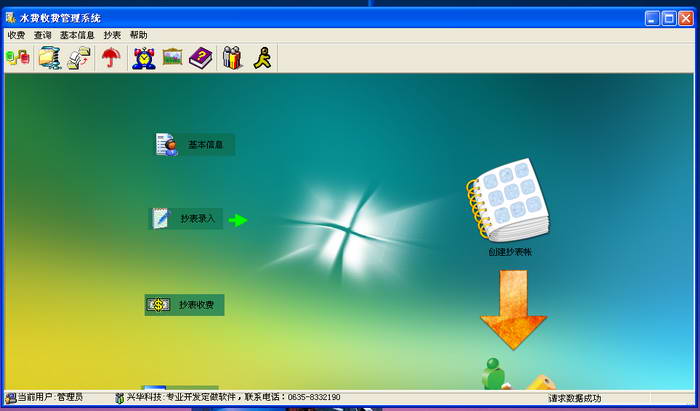Click the 创建抄表帐 notebook icon
700x411 pixels.
[508, 200]
